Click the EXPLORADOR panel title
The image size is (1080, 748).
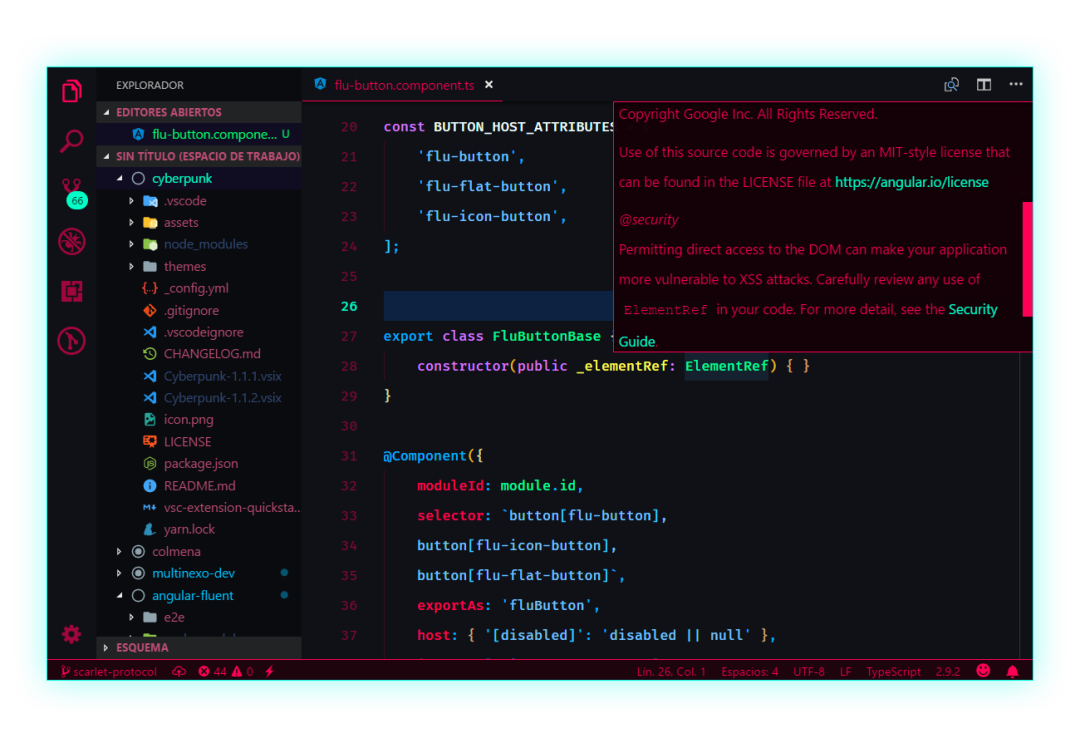tap(150, 85)
